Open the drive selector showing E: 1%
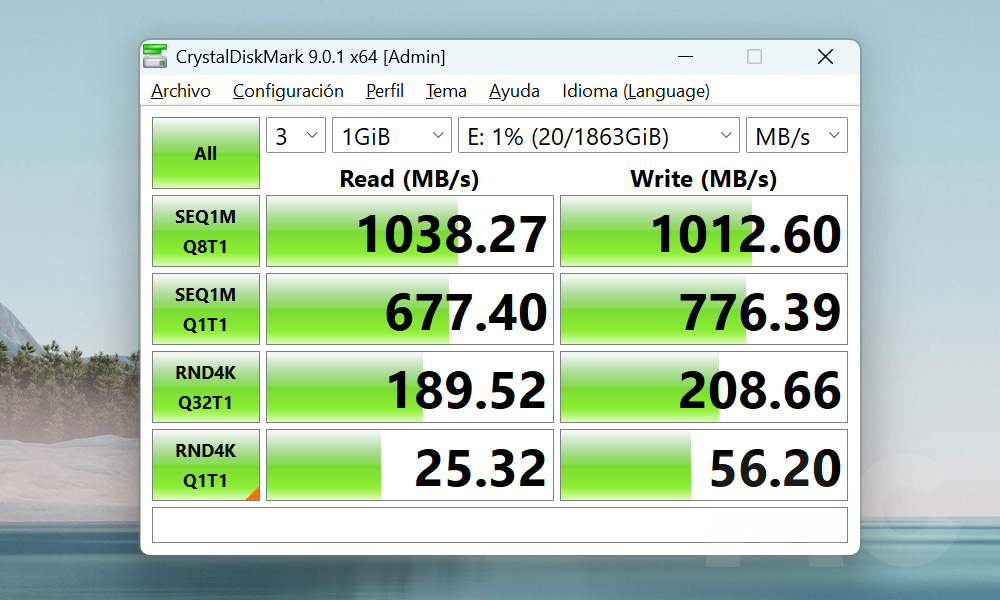The height and width of the screenshot is (600, 1000). tap(598, 136)
